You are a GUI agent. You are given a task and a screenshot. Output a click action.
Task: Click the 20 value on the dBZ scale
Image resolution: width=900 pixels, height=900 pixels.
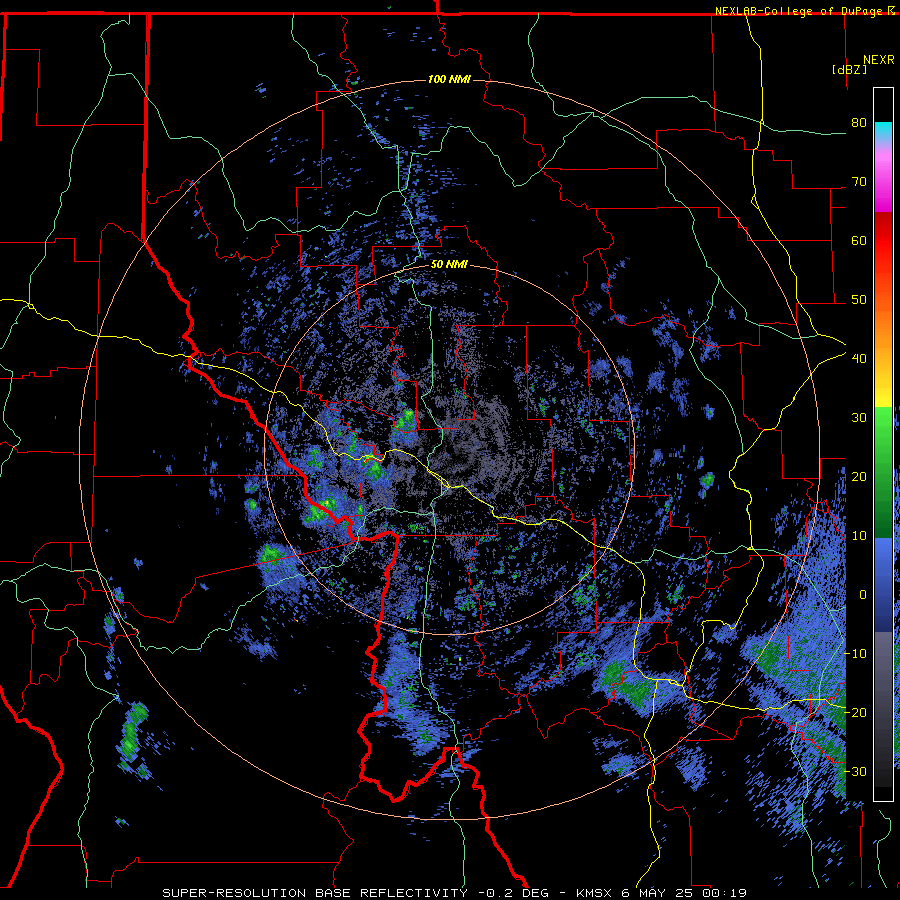[x=859, y=476]
